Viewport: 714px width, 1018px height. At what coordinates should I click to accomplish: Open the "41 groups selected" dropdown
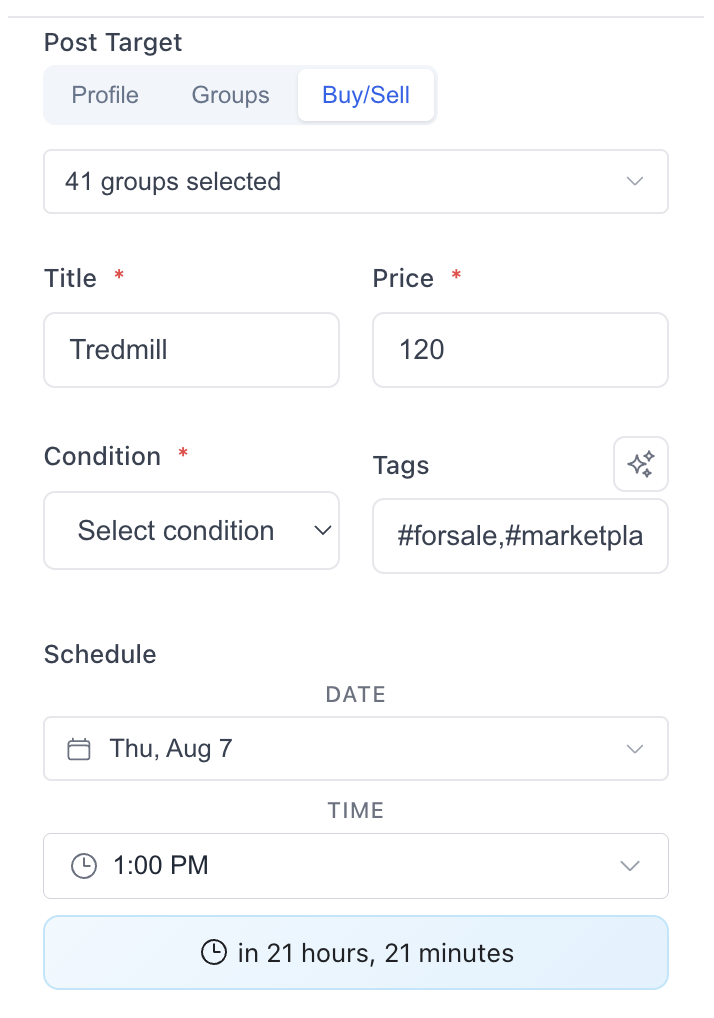click(355, 181)
